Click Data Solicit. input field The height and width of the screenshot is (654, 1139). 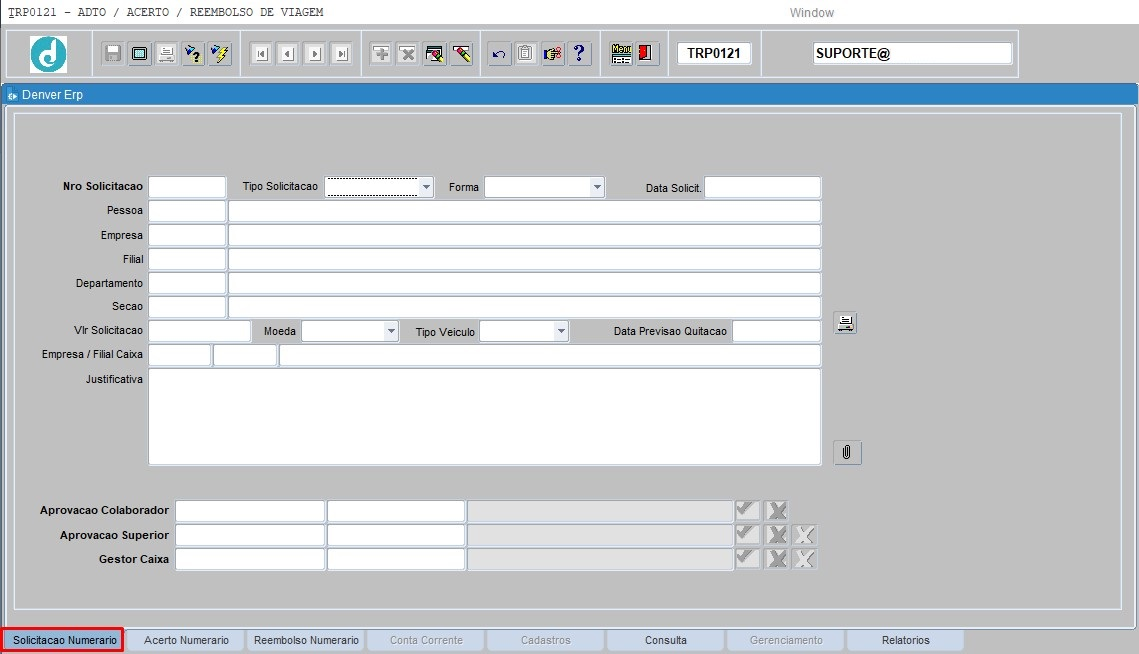[763, 187]
